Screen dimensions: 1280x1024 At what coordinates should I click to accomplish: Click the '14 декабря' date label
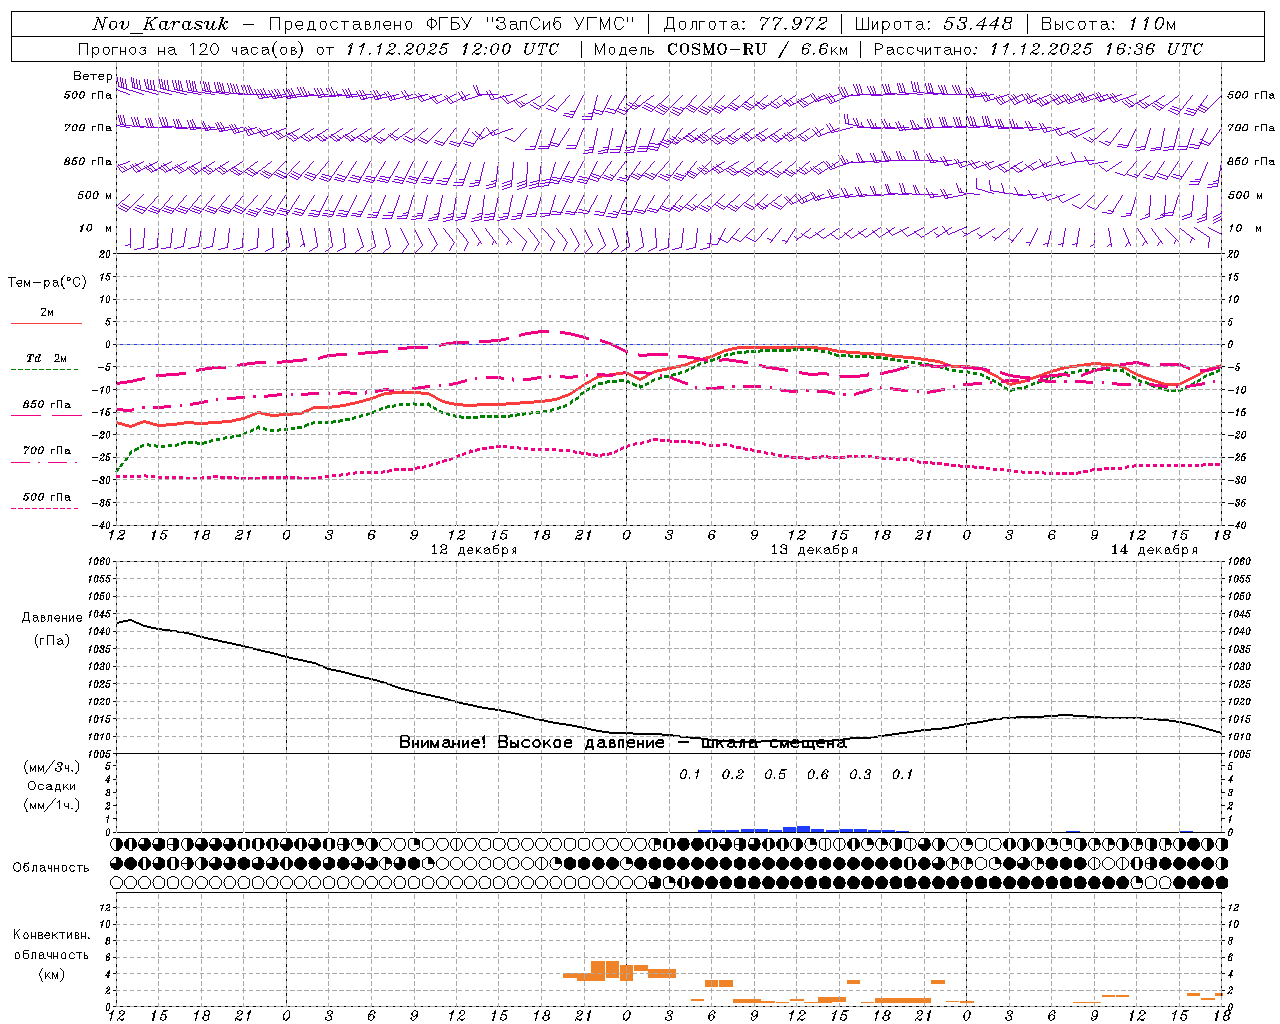coord(1154,550)
